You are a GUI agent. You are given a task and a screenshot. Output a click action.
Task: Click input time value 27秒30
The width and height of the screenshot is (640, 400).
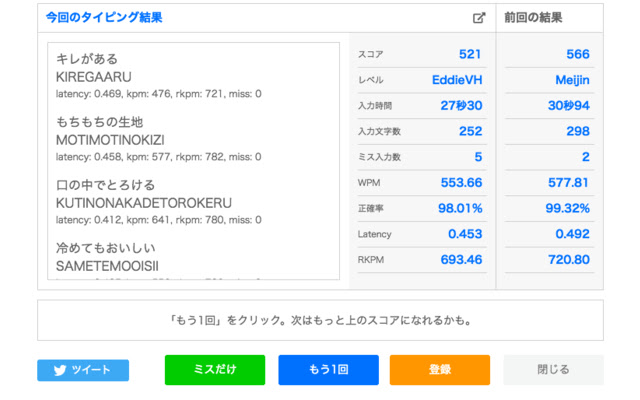[461, 106]
